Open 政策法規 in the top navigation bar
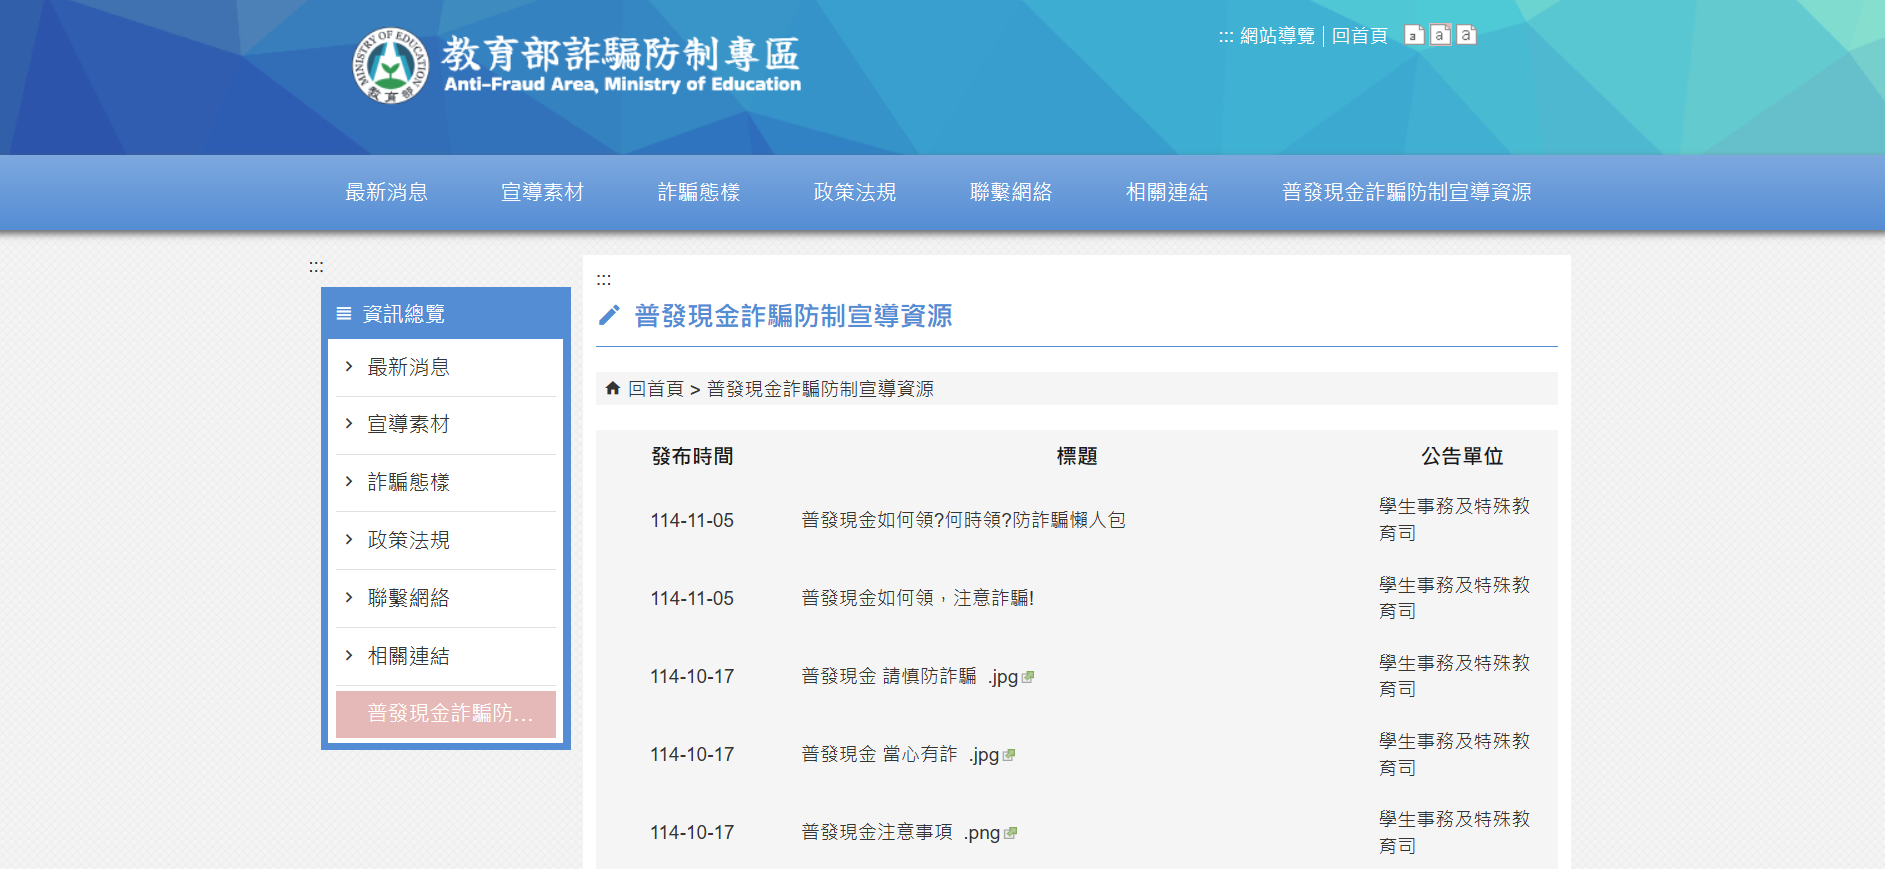This screenshot has width=1885, height=869. pos(854,192)
